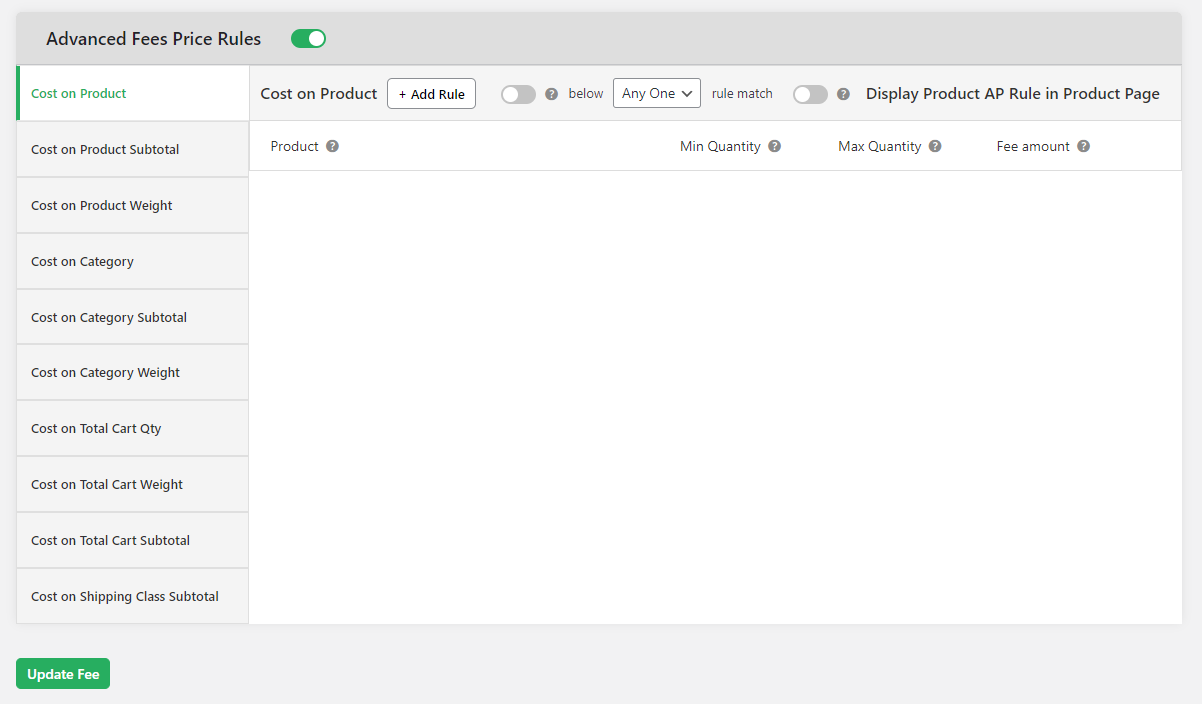Click the Add Rule button
Viewport: 1202px width, 704px height.
(x=431, y=93)
